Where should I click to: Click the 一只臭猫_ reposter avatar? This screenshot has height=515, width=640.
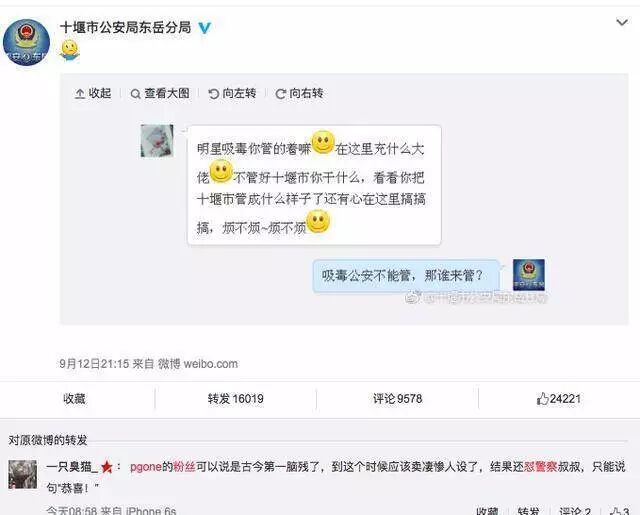point(22,474)
